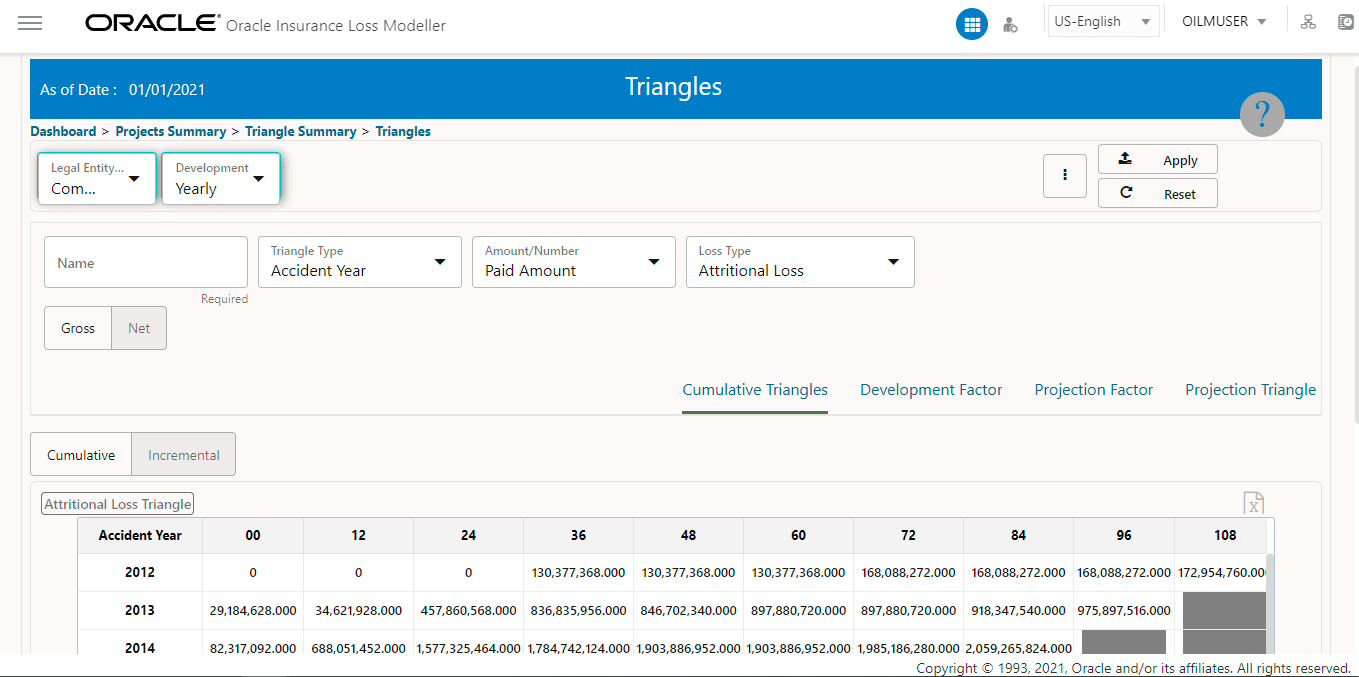1359x677 pixels.
Task: Open the Loss Type dropdown
Action: coord(800,262)
